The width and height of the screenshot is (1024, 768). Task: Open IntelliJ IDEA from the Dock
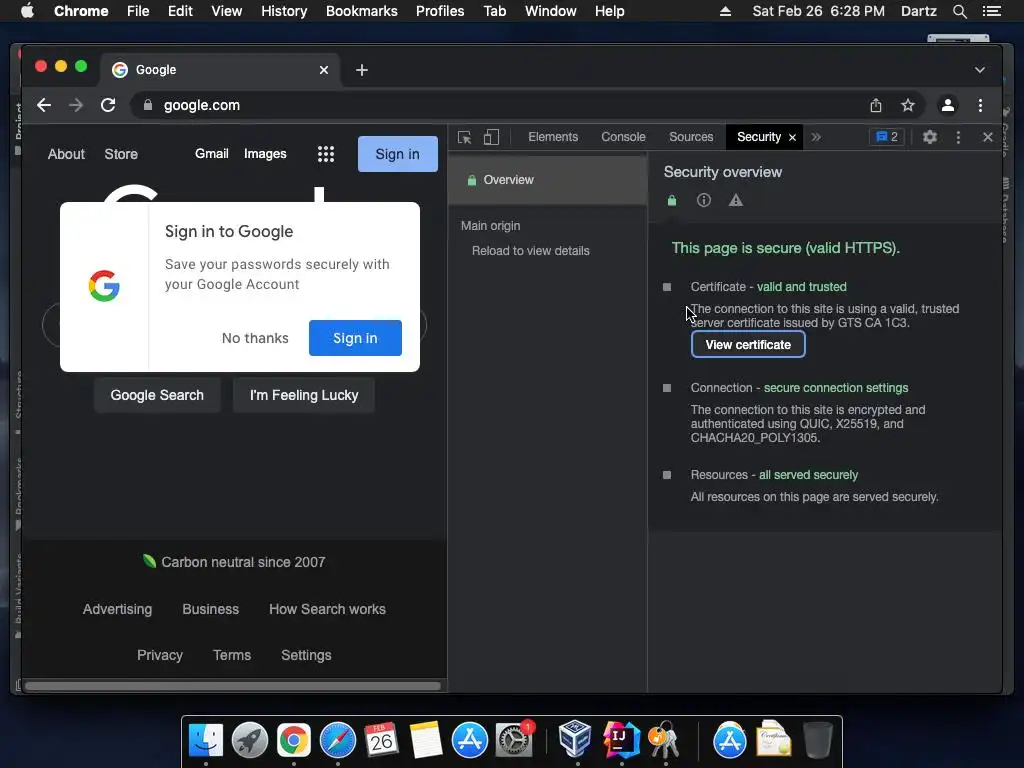[x=620, y=740]
